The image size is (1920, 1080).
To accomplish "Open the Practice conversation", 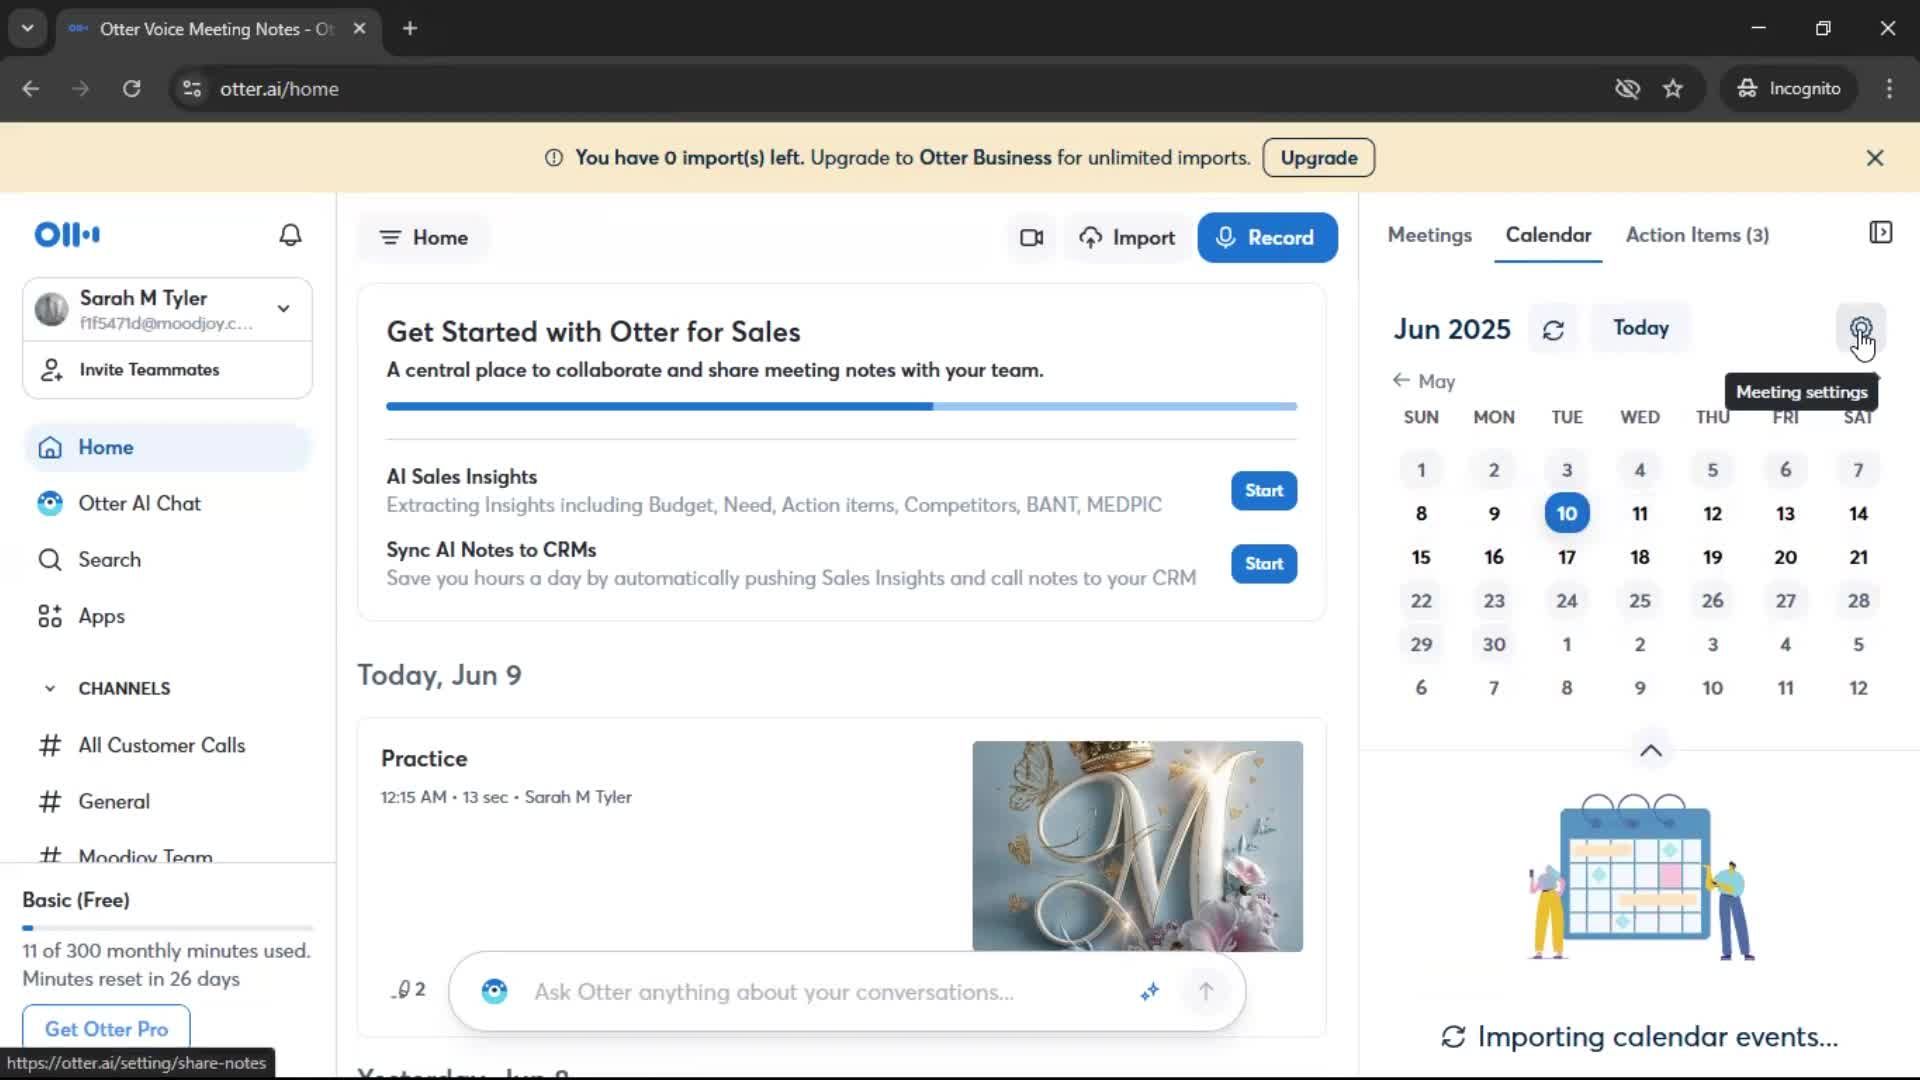I will coord(424,759).
